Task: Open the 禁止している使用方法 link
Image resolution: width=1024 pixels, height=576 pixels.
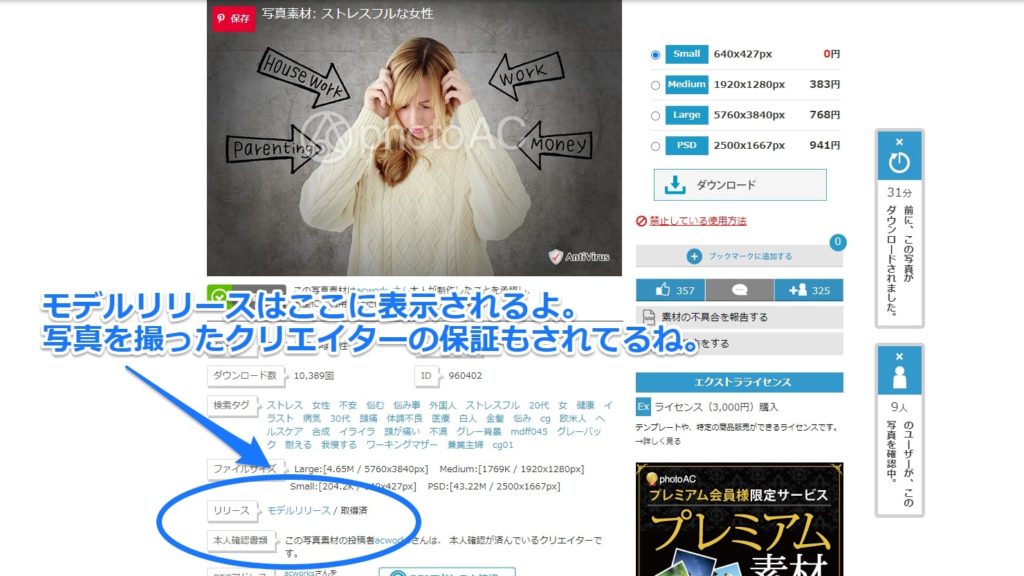Action: (x=697, y=221)
